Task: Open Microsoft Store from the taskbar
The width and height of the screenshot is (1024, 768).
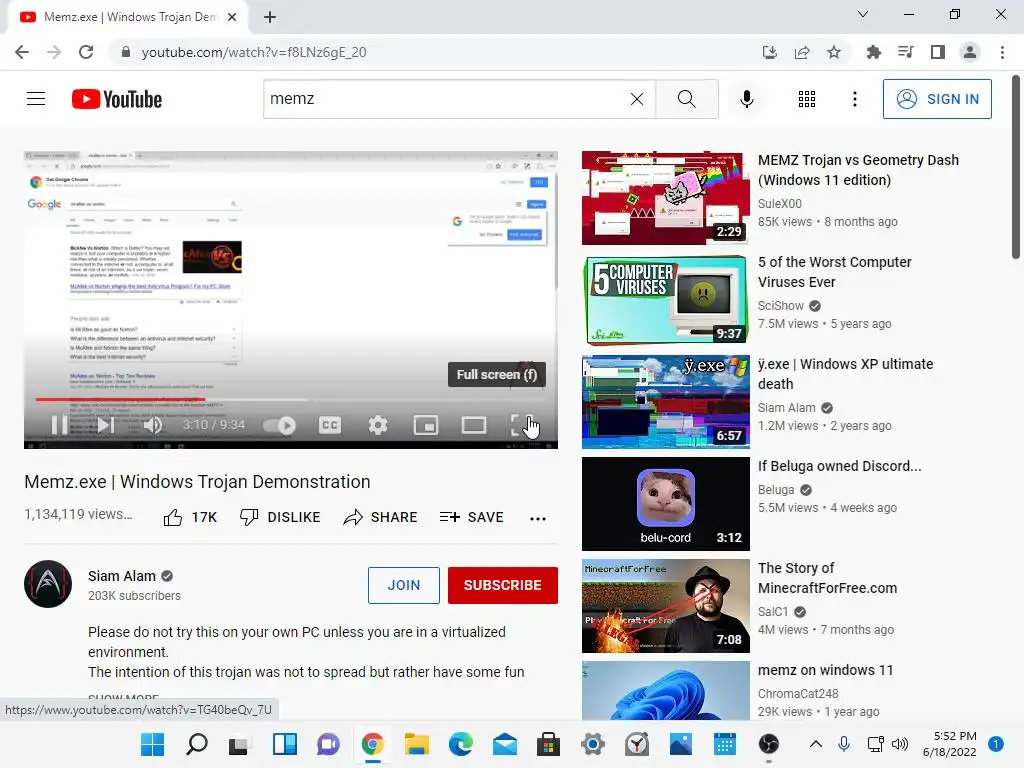Action: 549,744
